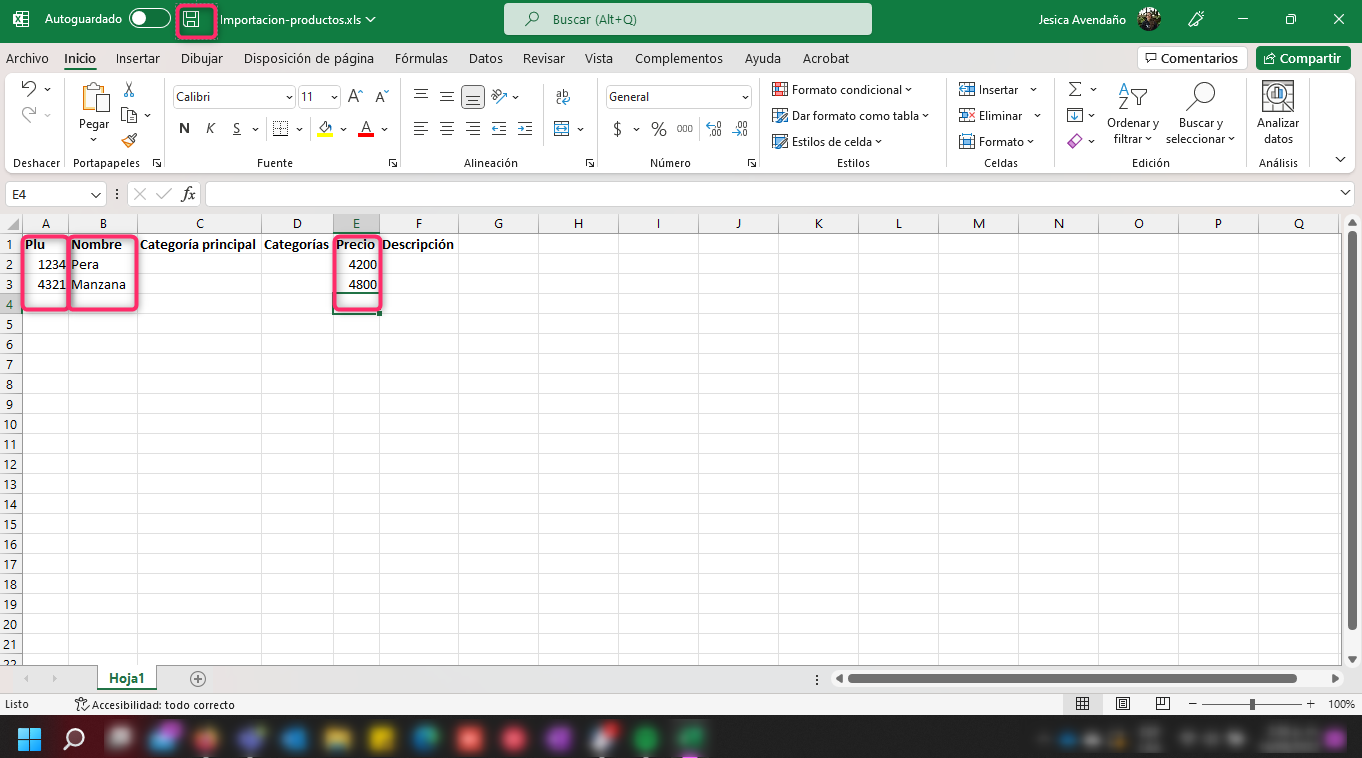Click the Cut scissors icon

(129, 90)
